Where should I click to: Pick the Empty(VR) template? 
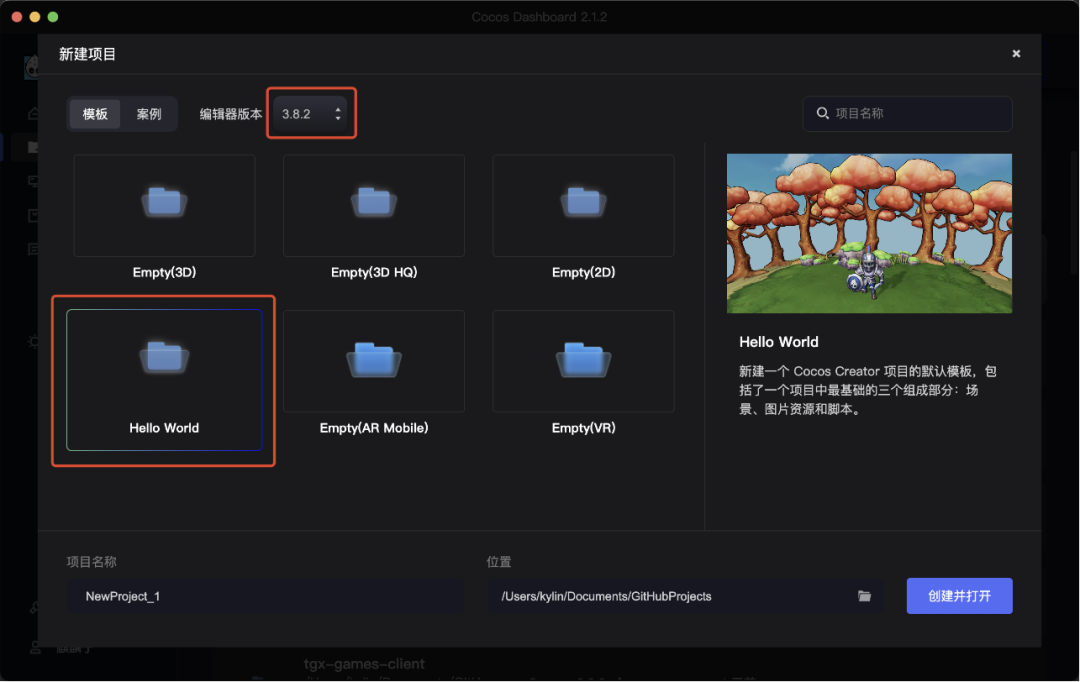tap(583, 373)
